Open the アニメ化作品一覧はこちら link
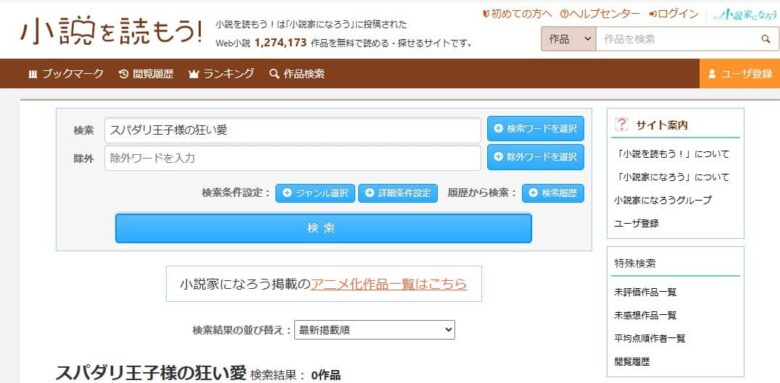This screenshot has width=780, height=383. click(x=389, y=284)
